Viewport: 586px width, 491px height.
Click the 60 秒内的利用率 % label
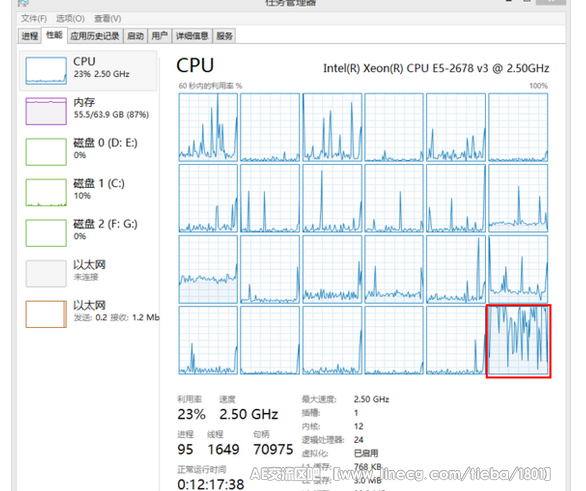tap(210, 86)
